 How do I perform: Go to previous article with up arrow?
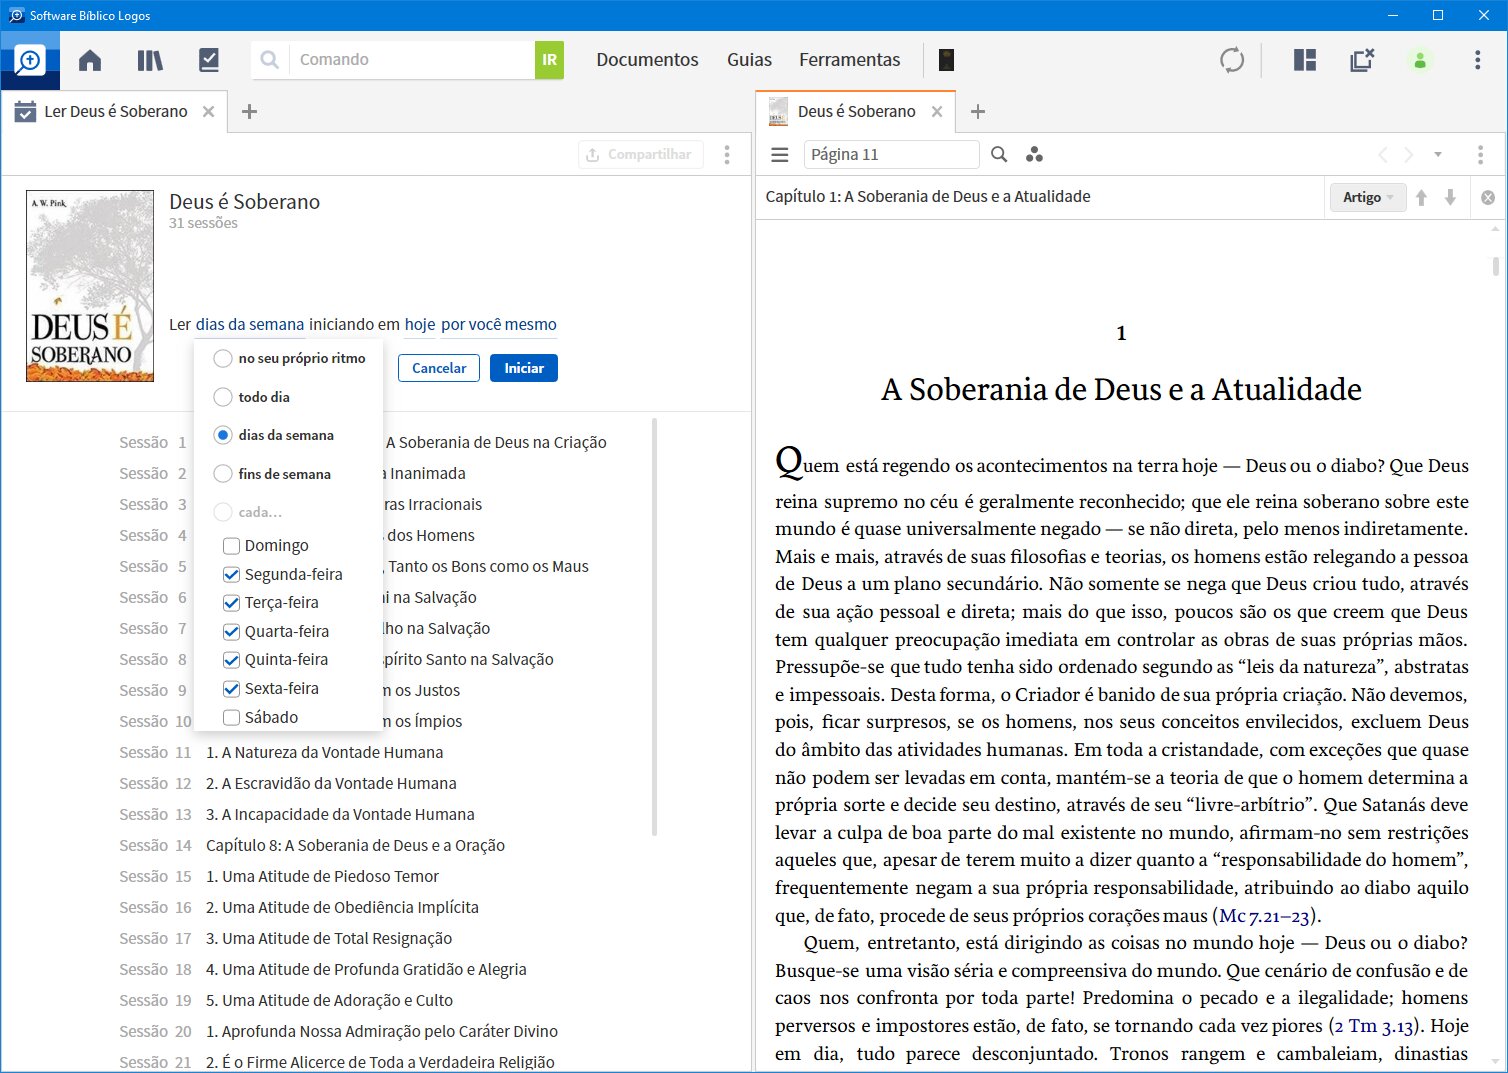click(x=1421, y=197)
